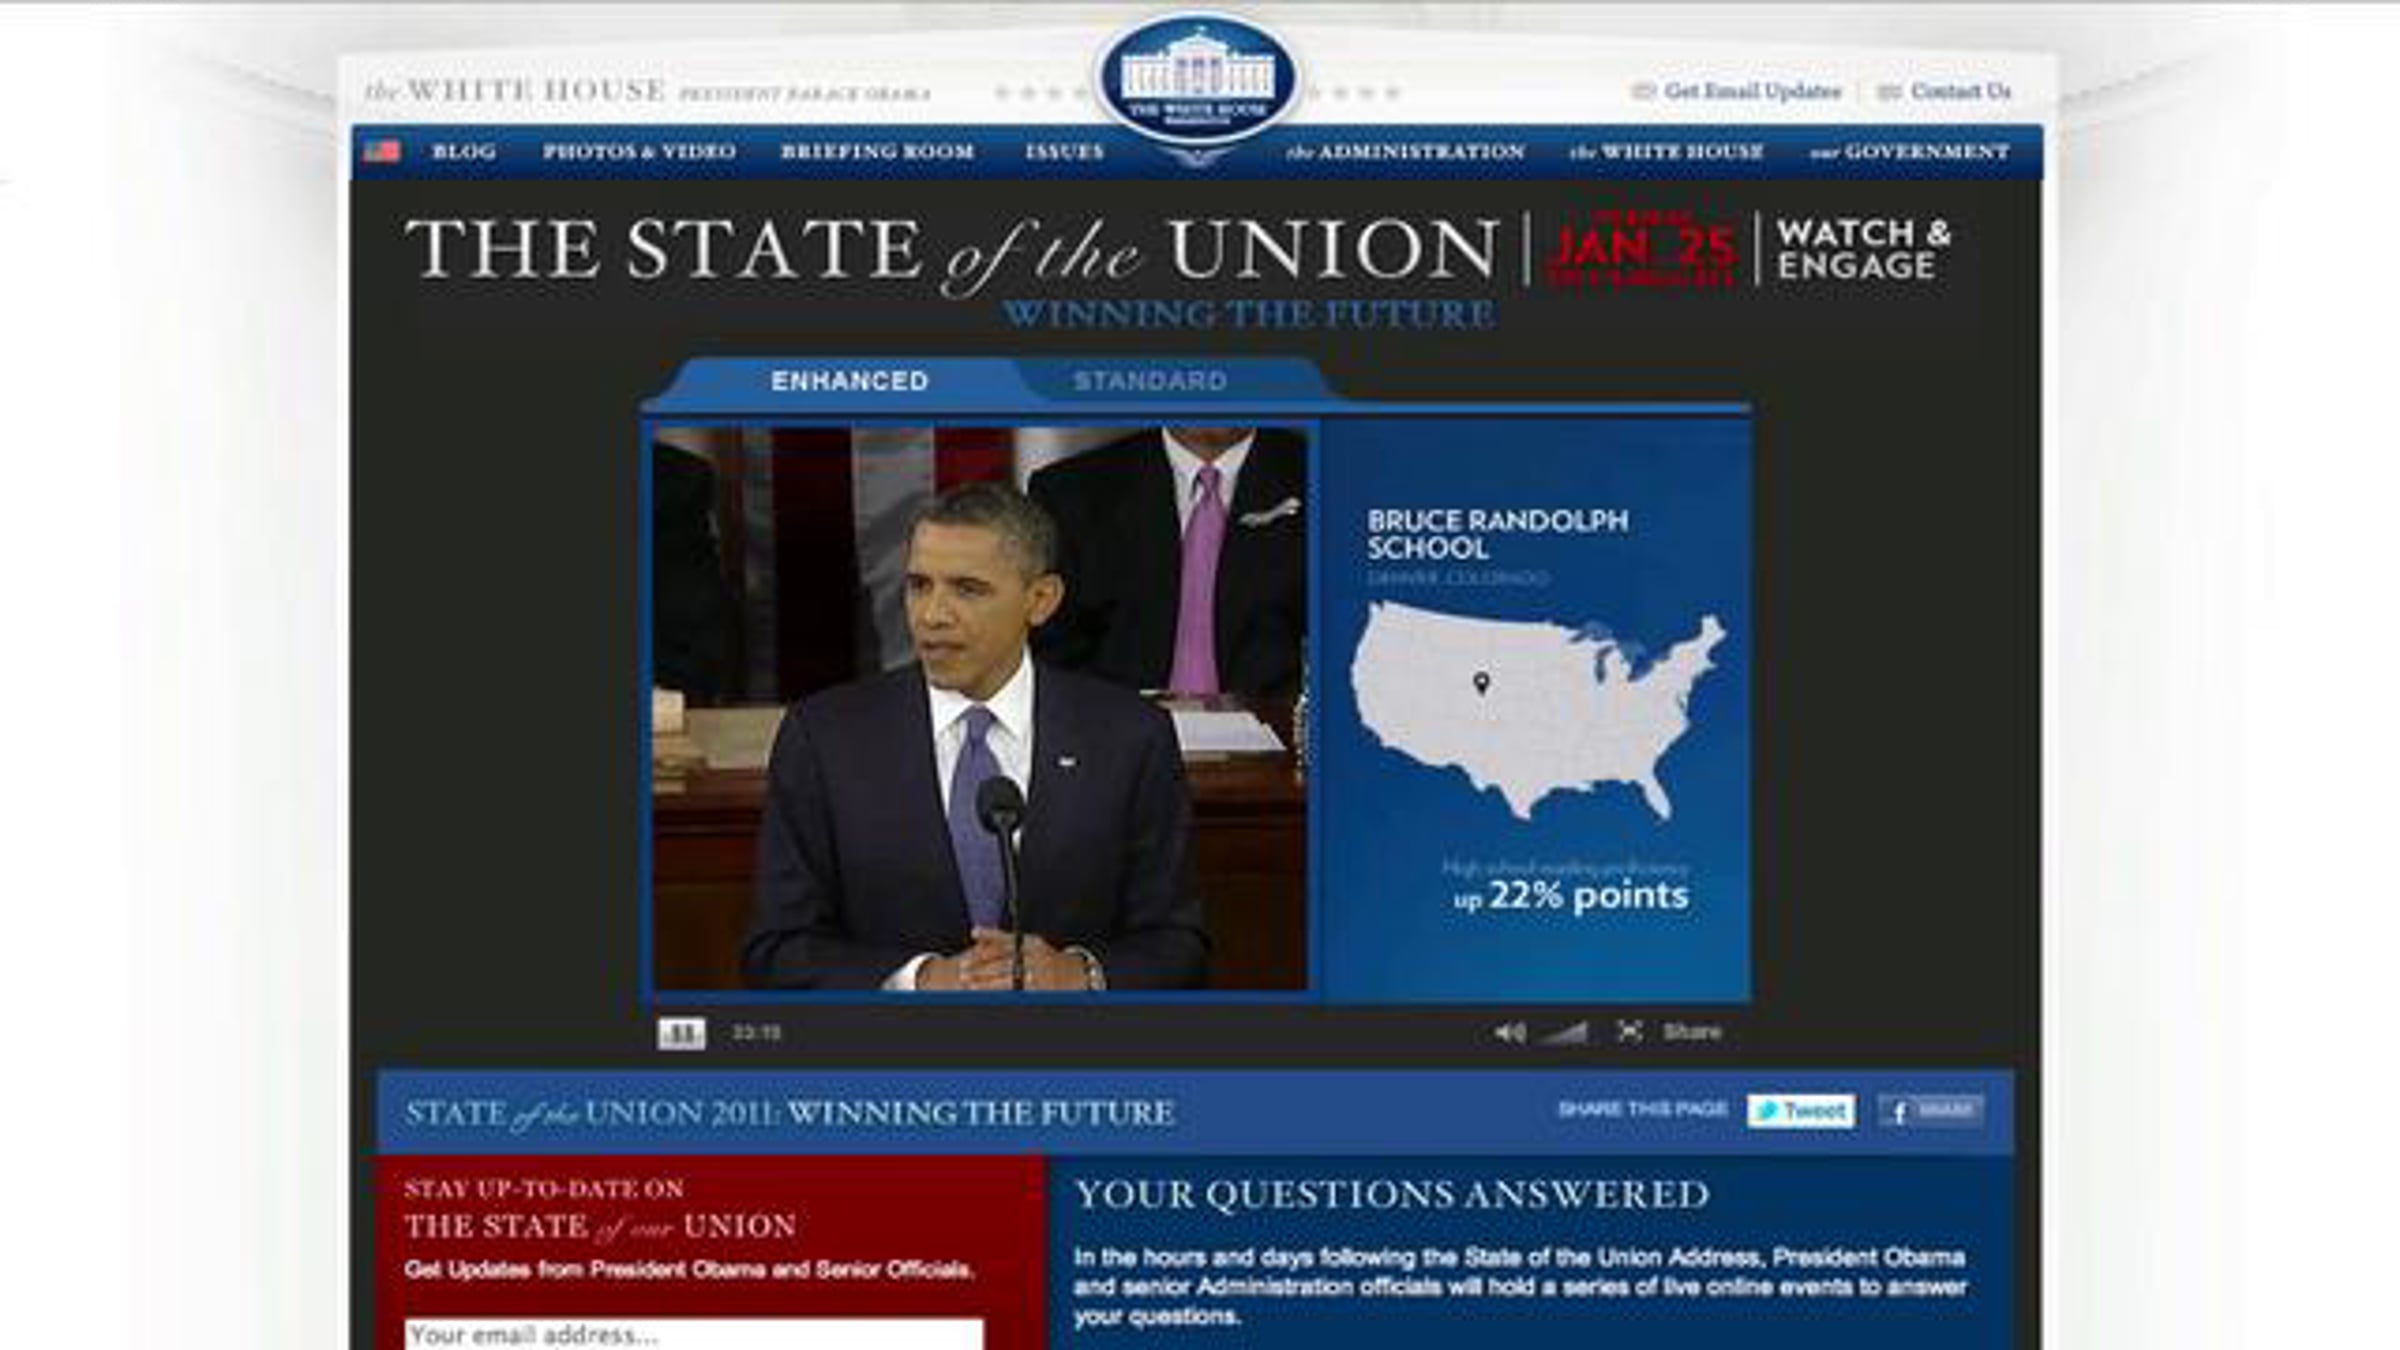Click the email address input field
Viewport: 2400px width, 1350px height.
tap(693, 1334)
